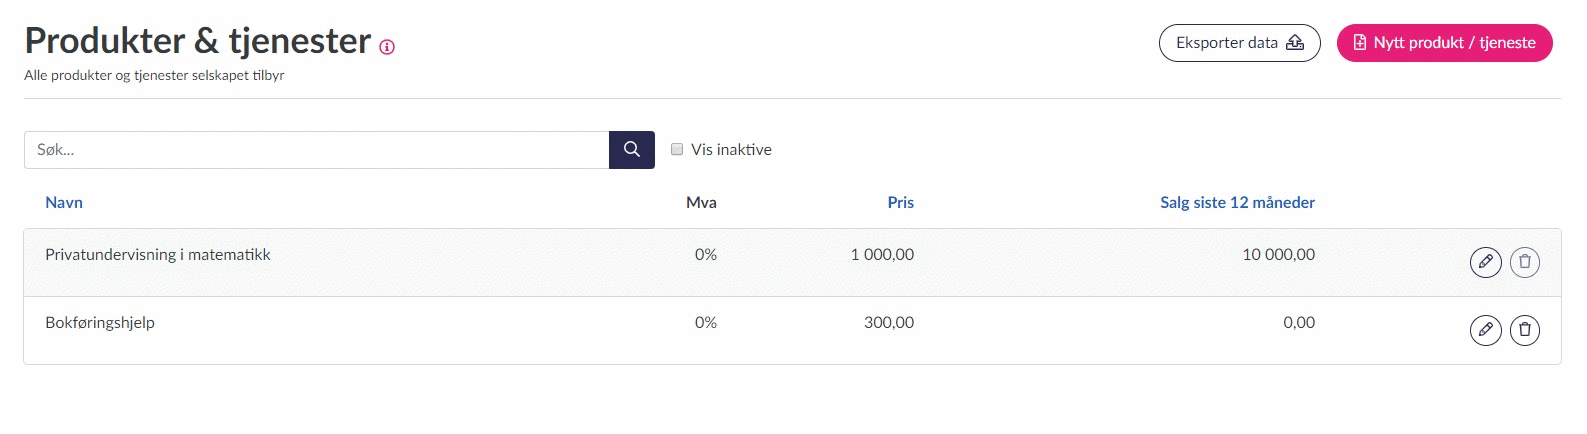Select the Privatundervisning i matematikk row name
The height and width of the screenshot is (434, 1587).
158,255
